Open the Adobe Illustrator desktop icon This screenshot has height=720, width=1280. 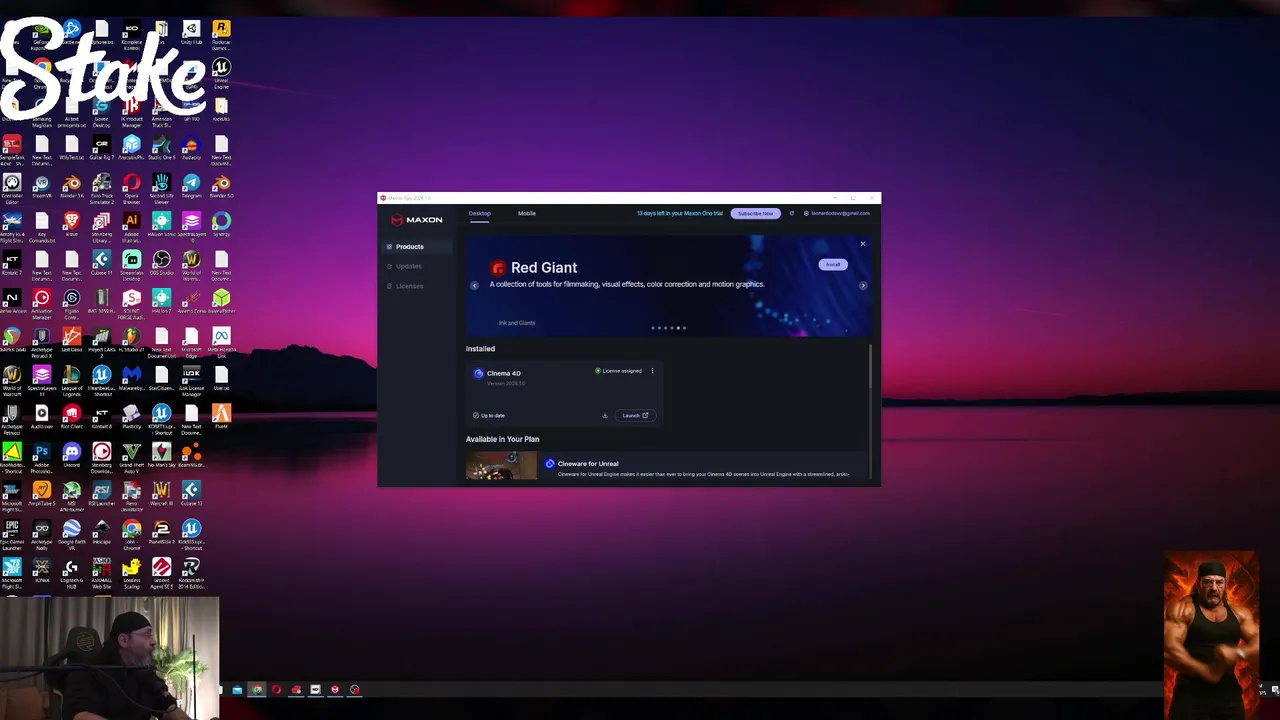(131, 225)
